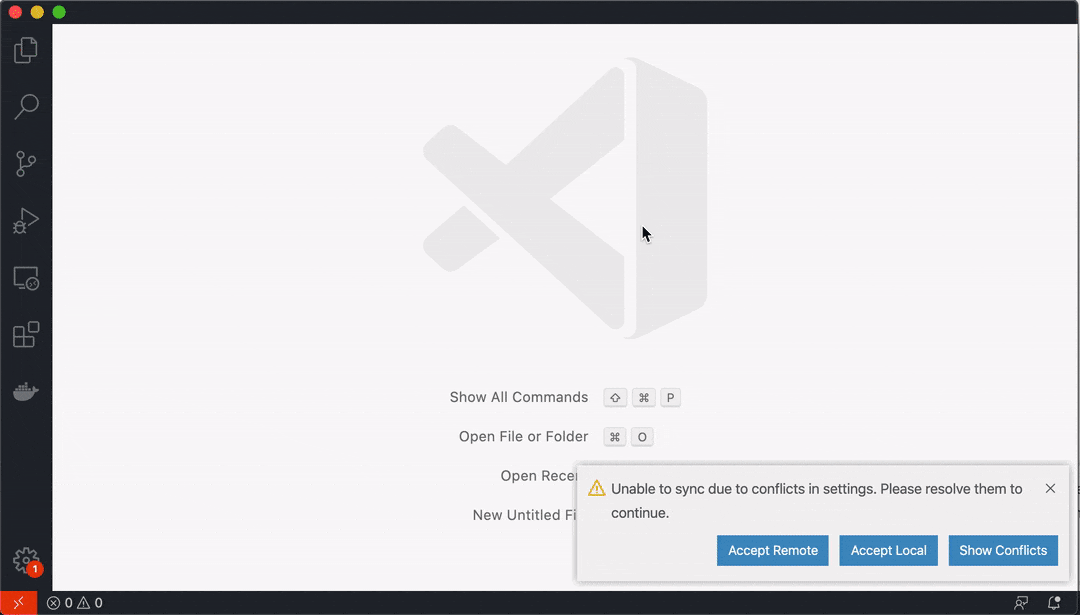The width and height of the screenshot is (1080, 615).
Task: Show Conflicts from the sync notification
Action: (1003, 550)
